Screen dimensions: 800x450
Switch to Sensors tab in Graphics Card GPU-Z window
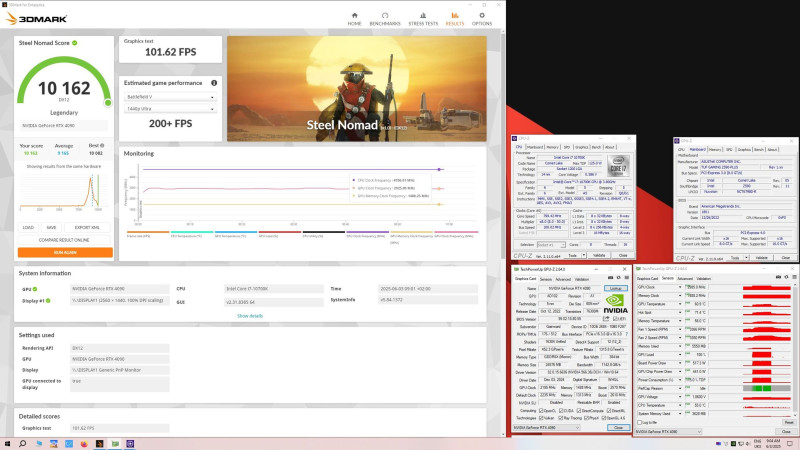tap(546, 279)
